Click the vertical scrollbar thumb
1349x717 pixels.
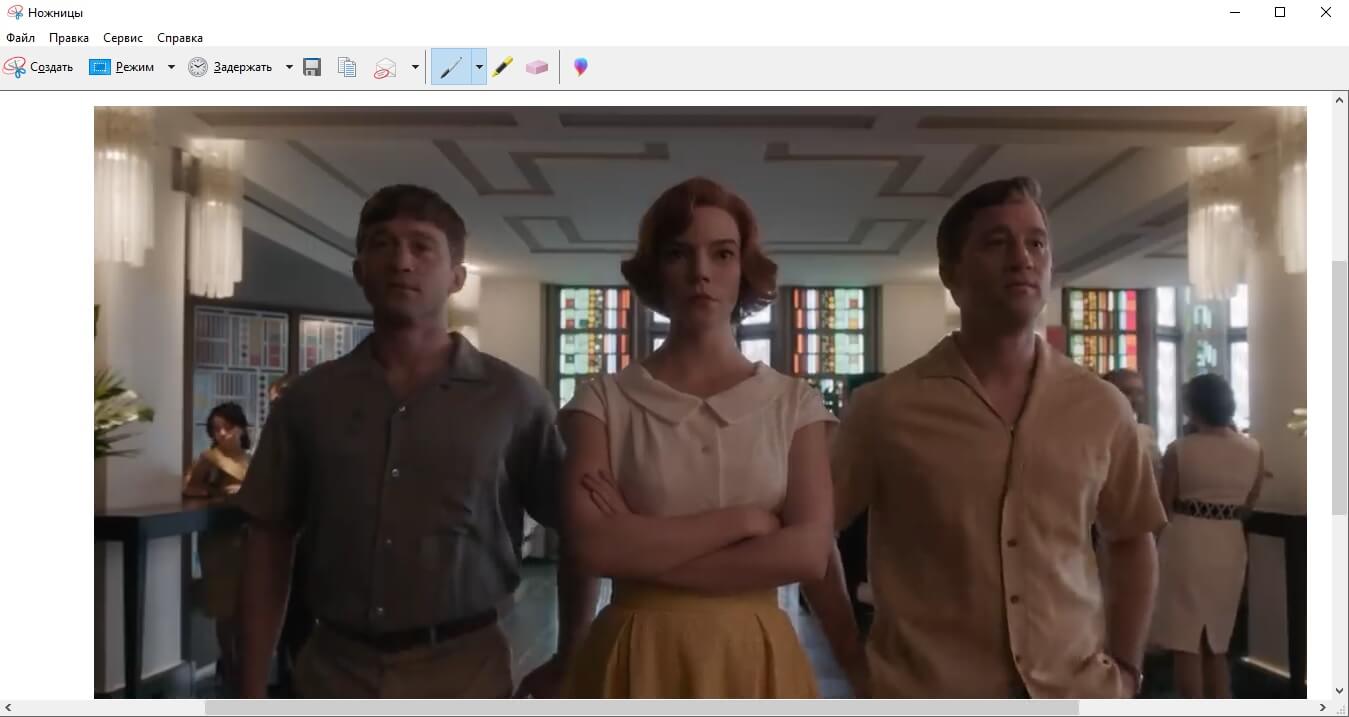coord(1340,388)
